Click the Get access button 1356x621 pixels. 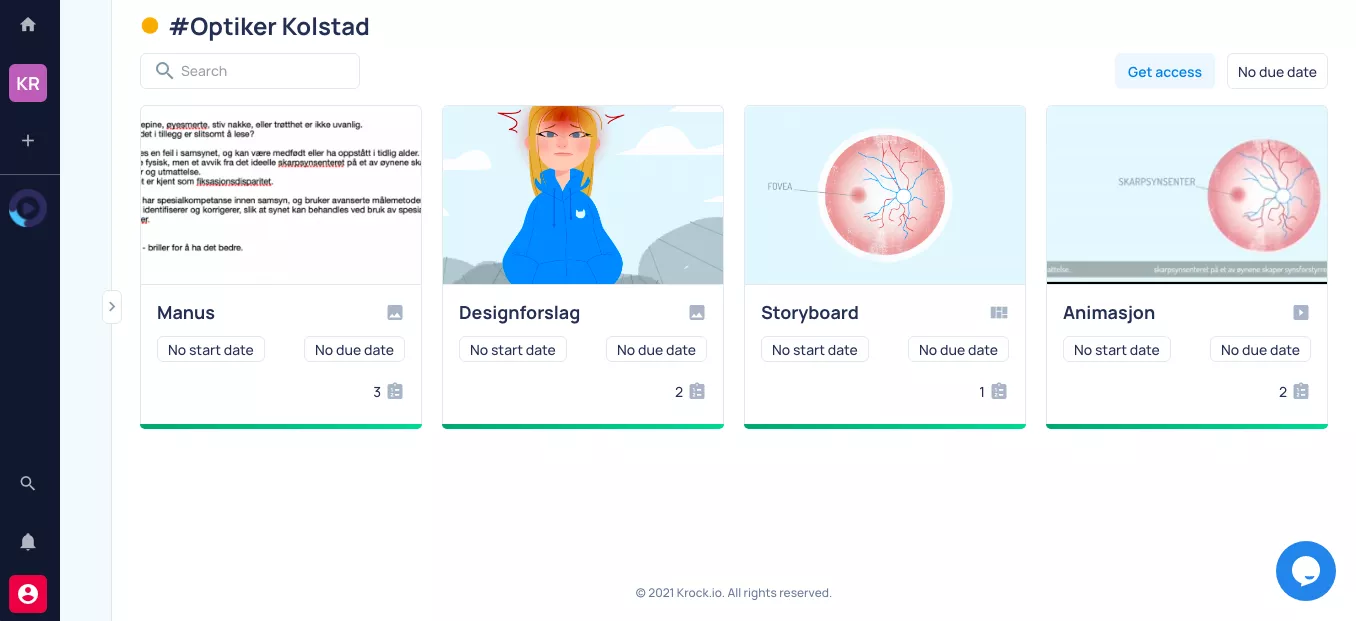1164,72
